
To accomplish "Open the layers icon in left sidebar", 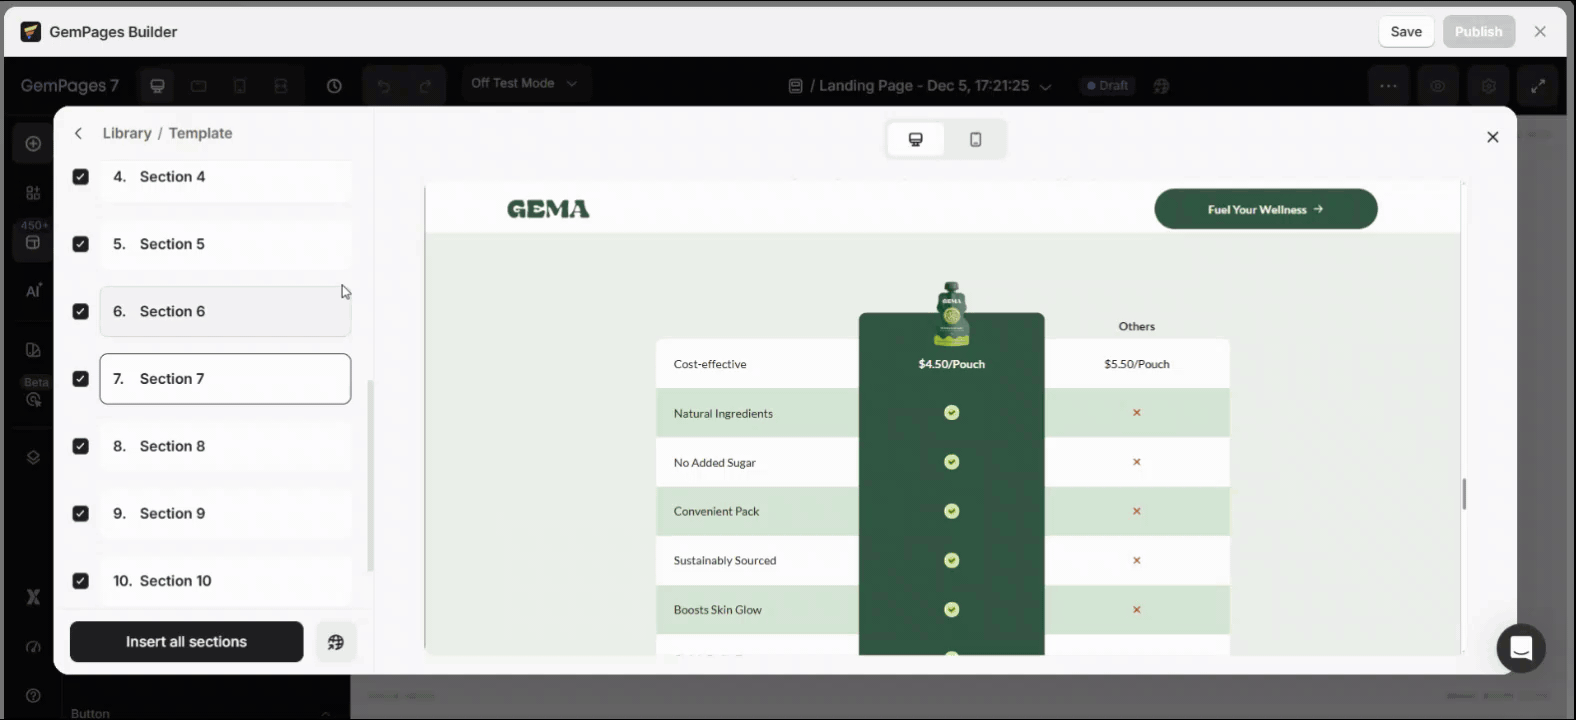I will pos(33,457).
